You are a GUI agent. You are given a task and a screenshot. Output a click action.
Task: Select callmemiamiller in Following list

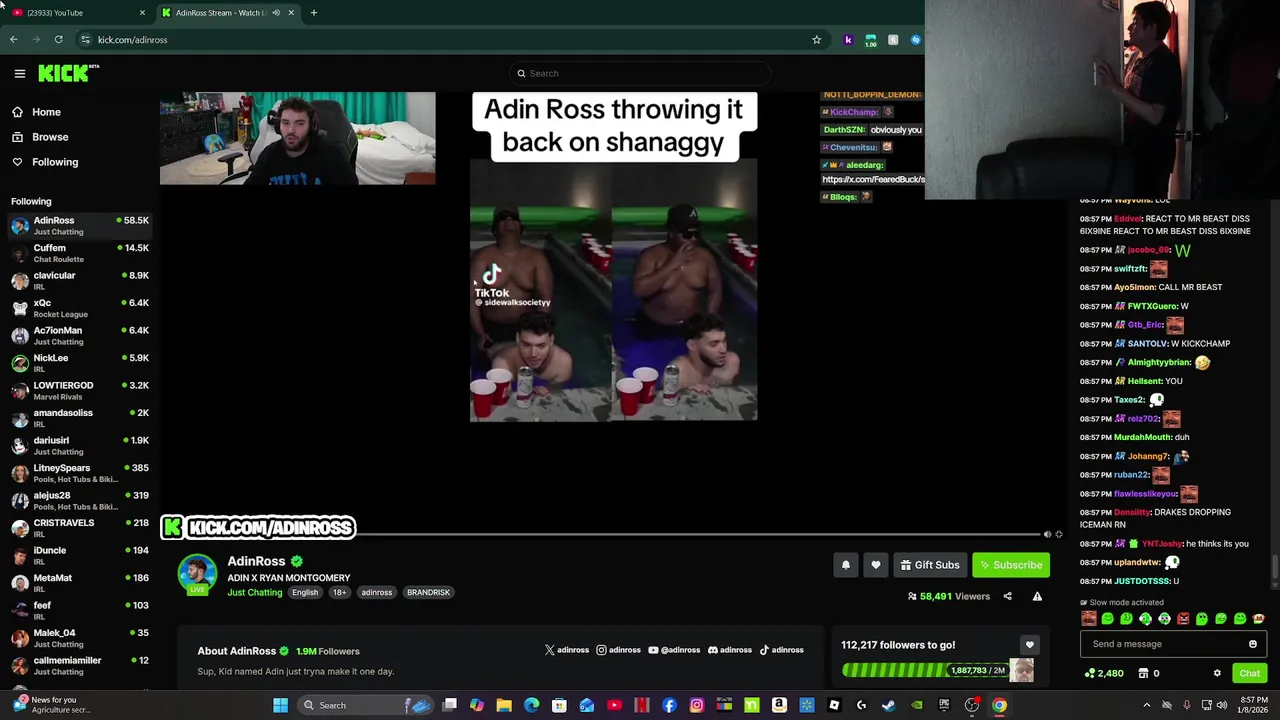click(80, 665)
